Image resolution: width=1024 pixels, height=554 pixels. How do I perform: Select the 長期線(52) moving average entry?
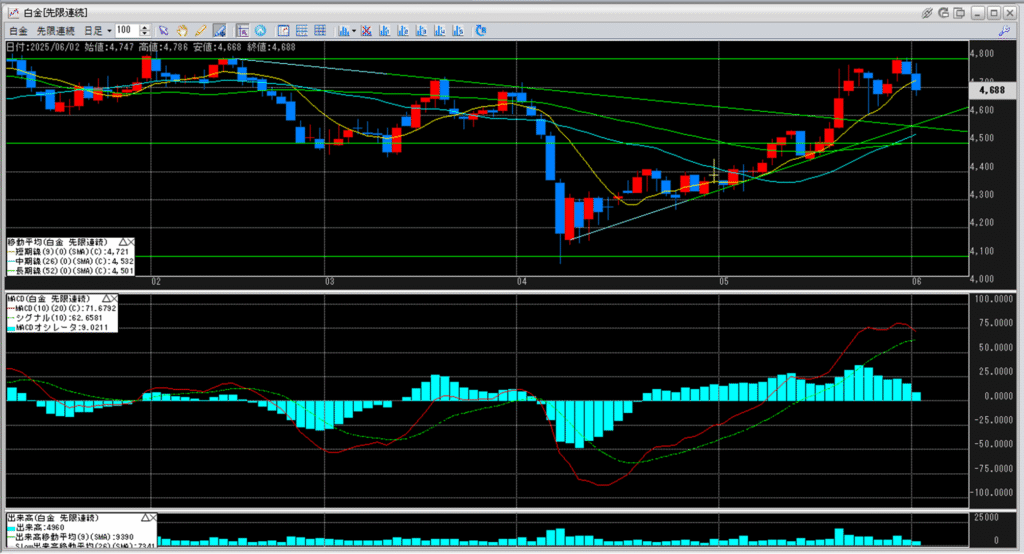point(71,270)
